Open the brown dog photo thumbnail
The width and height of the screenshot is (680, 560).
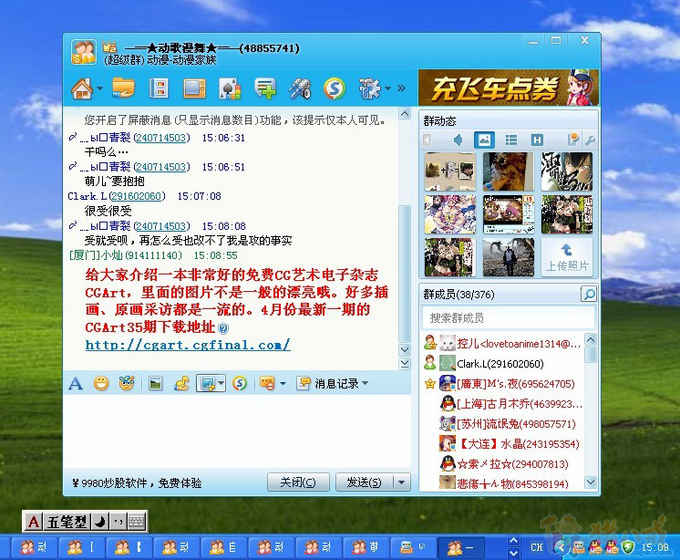click(508, 171)
